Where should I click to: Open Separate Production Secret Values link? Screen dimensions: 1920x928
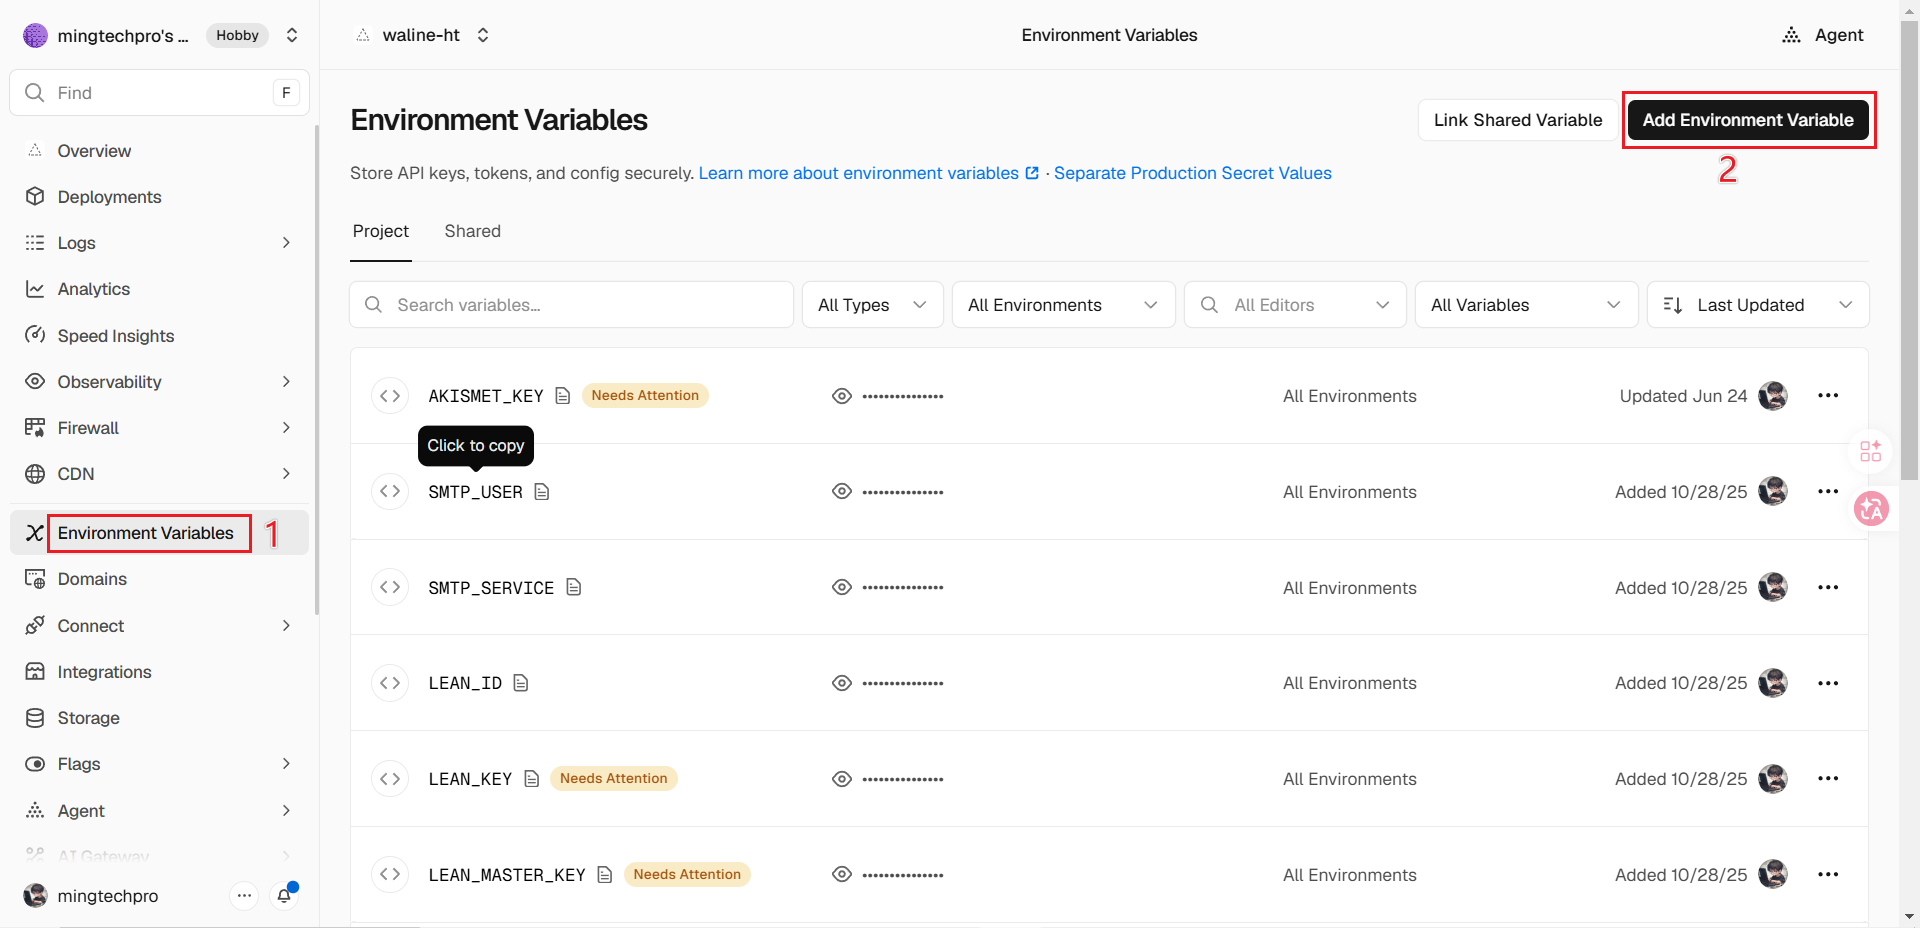[1193, 173]
